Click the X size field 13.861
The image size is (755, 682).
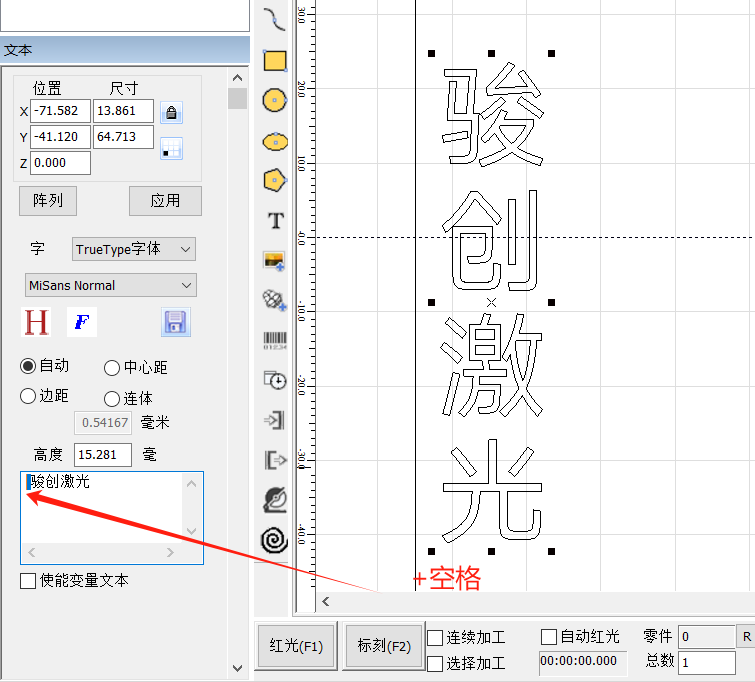pyautogui.click(x=123, y=111)
